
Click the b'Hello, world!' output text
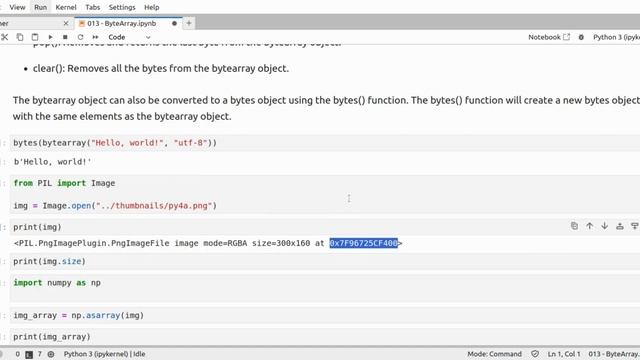coord(52,162)
